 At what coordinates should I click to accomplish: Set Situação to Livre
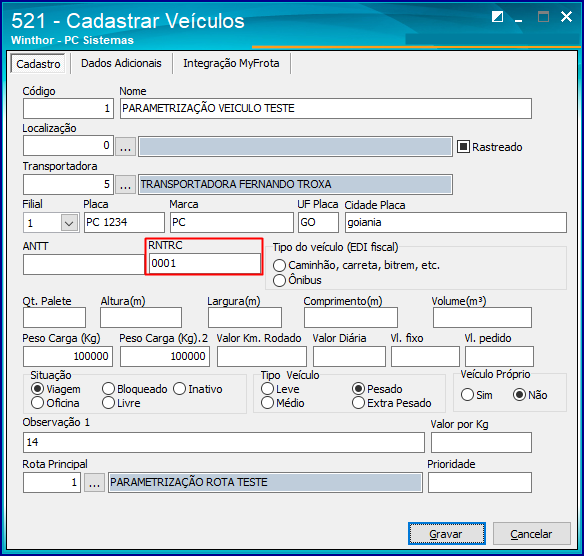[x=108, y=403]
